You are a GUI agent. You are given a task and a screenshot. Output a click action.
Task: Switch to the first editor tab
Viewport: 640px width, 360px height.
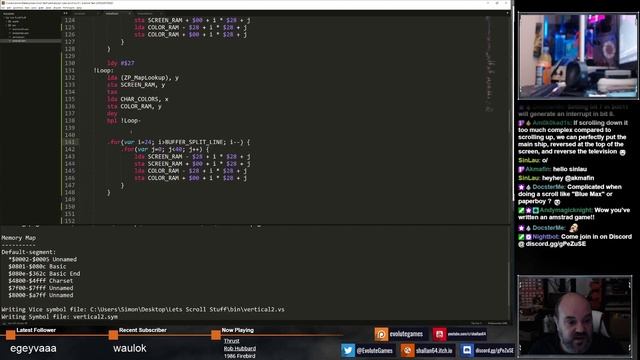80,13
